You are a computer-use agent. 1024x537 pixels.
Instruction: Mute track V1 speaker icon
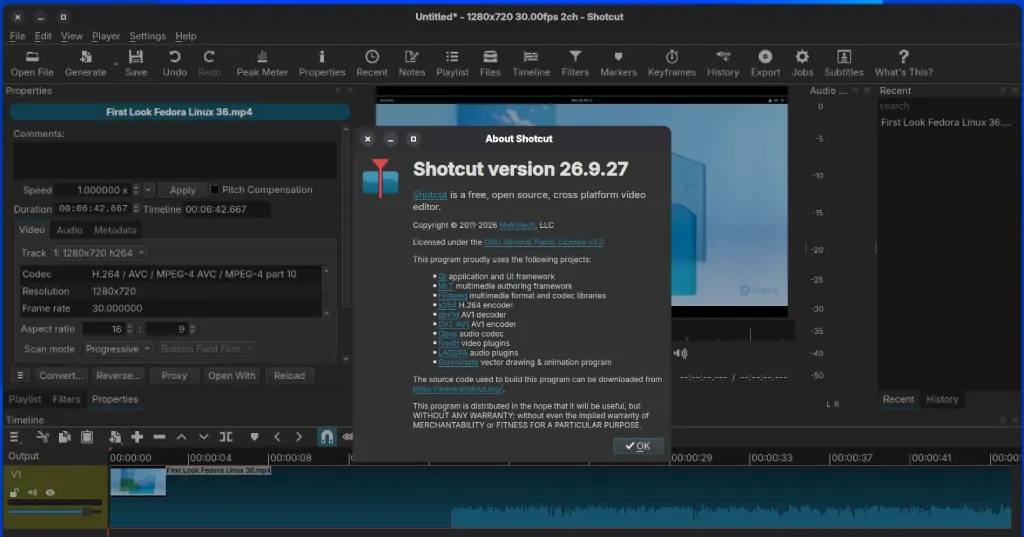point(32,493)
